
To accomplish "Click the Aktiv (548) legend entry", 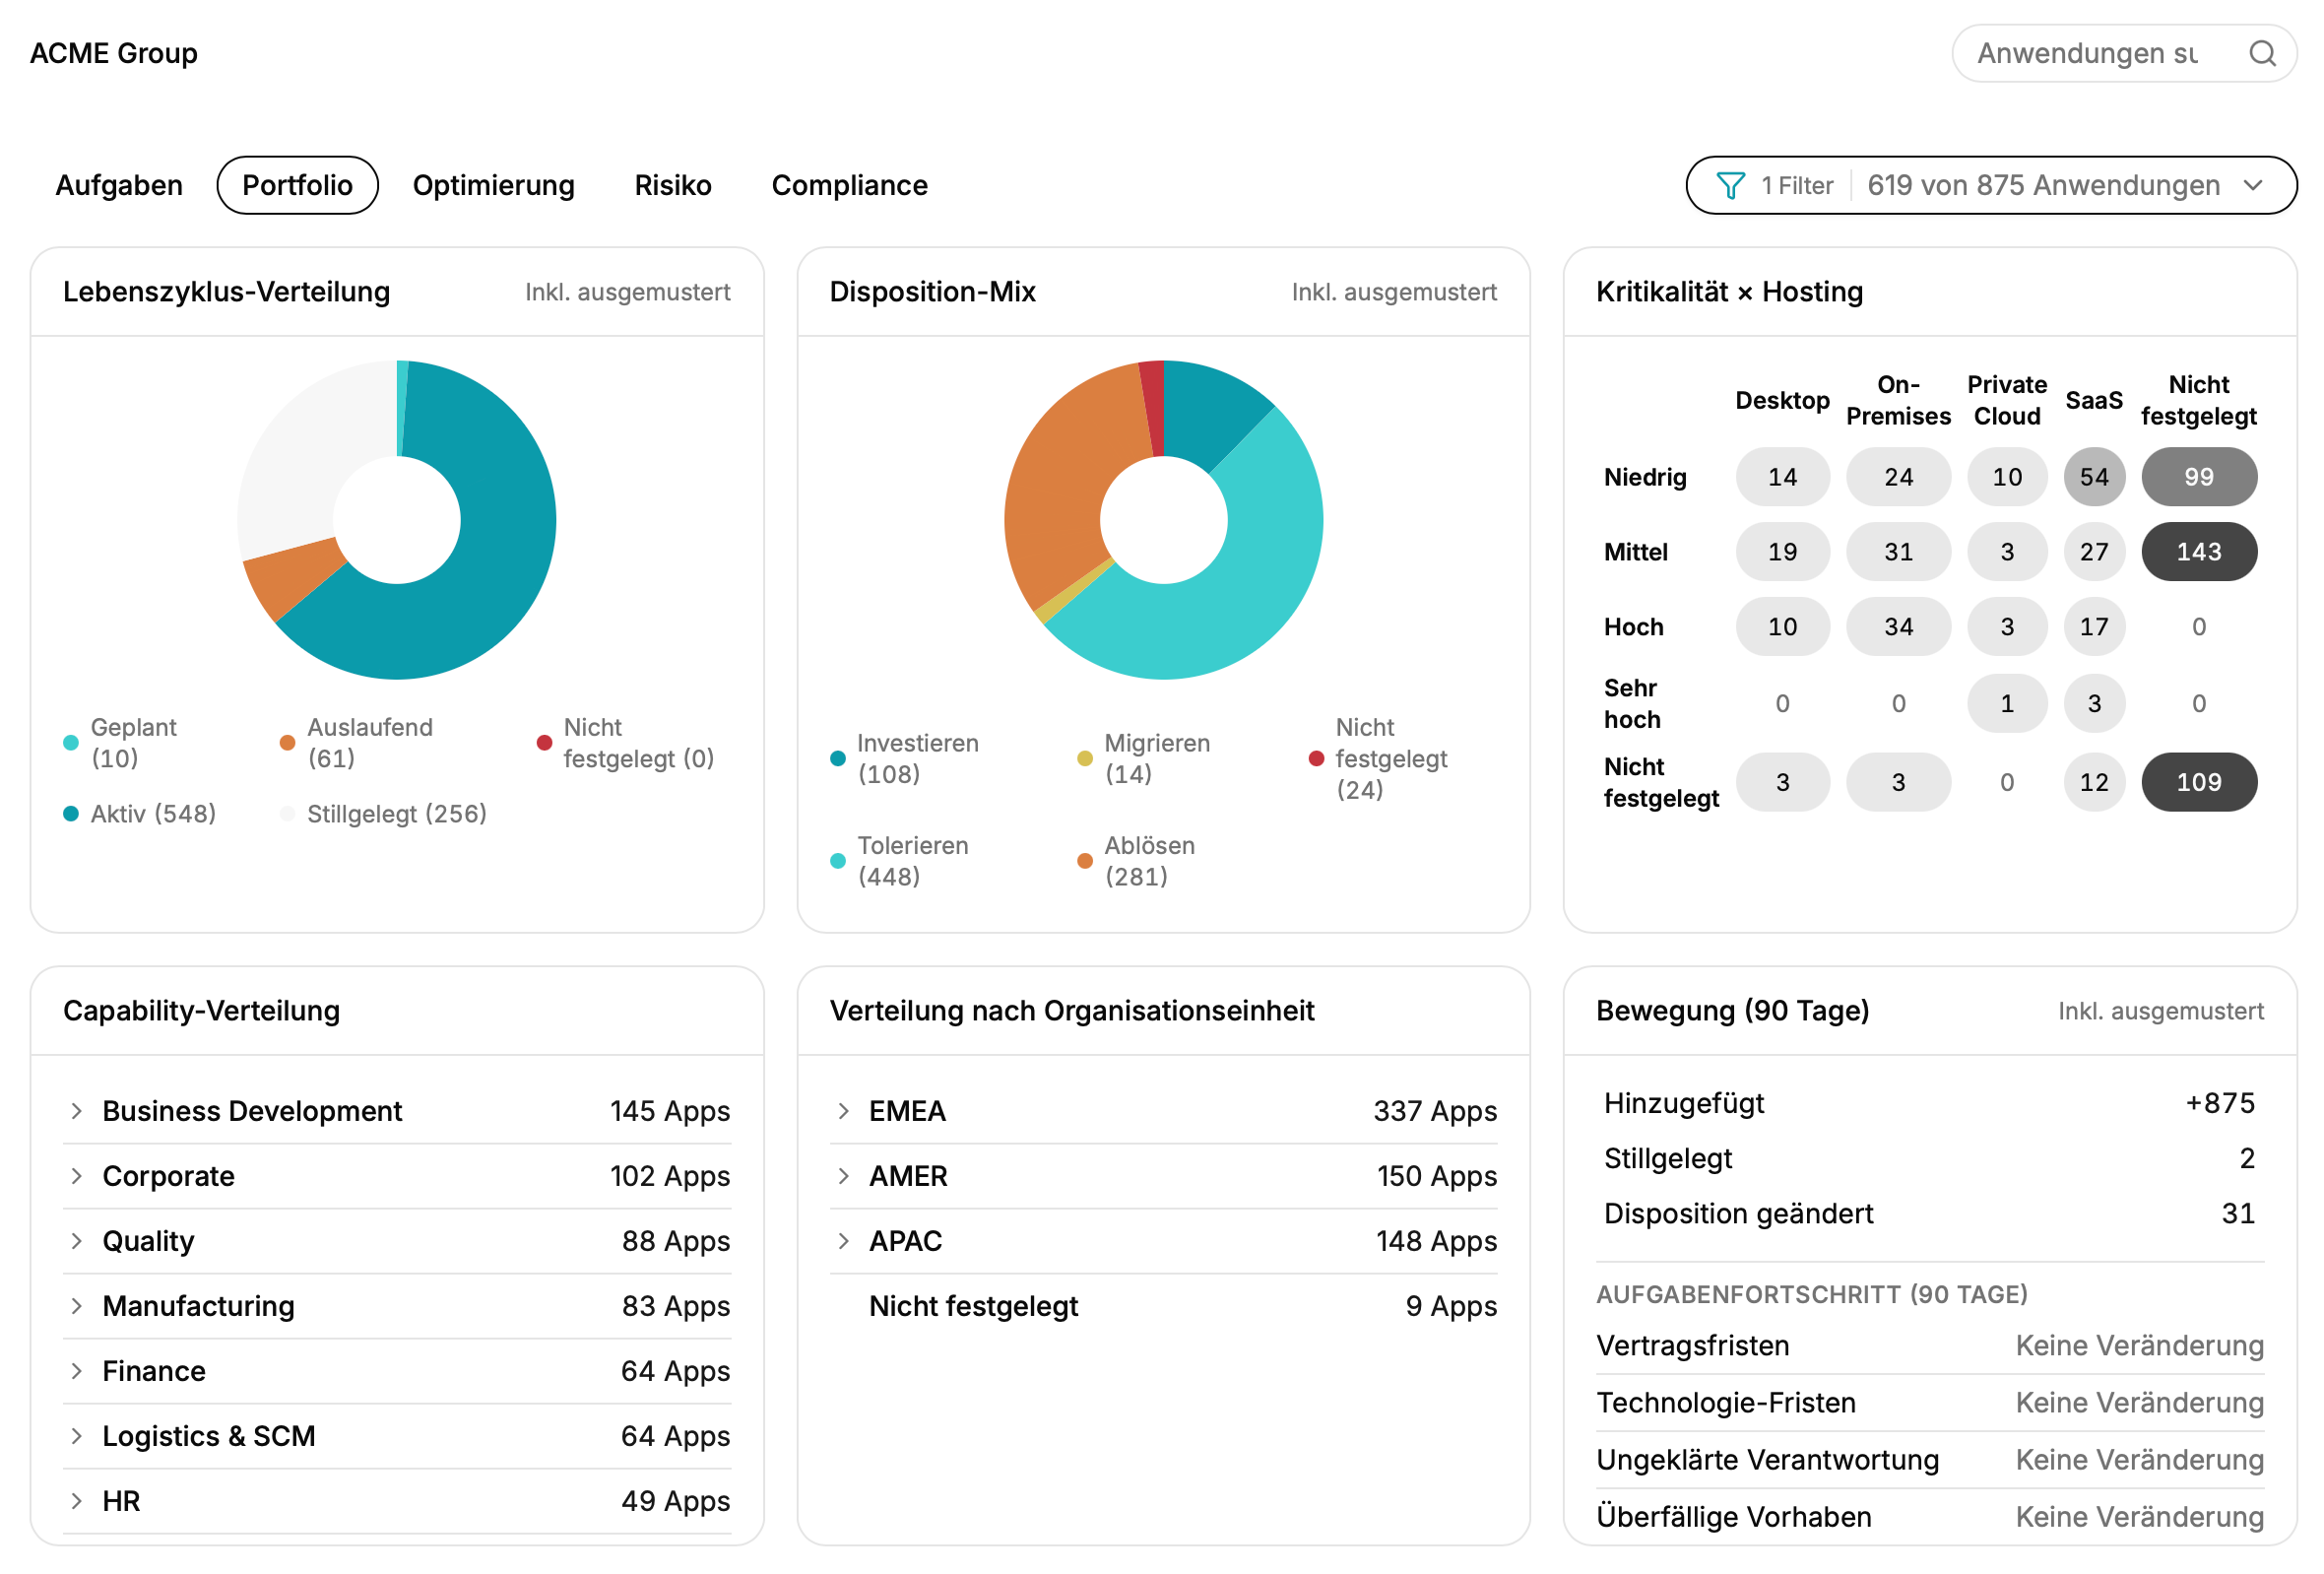I will tap(140, 814).
